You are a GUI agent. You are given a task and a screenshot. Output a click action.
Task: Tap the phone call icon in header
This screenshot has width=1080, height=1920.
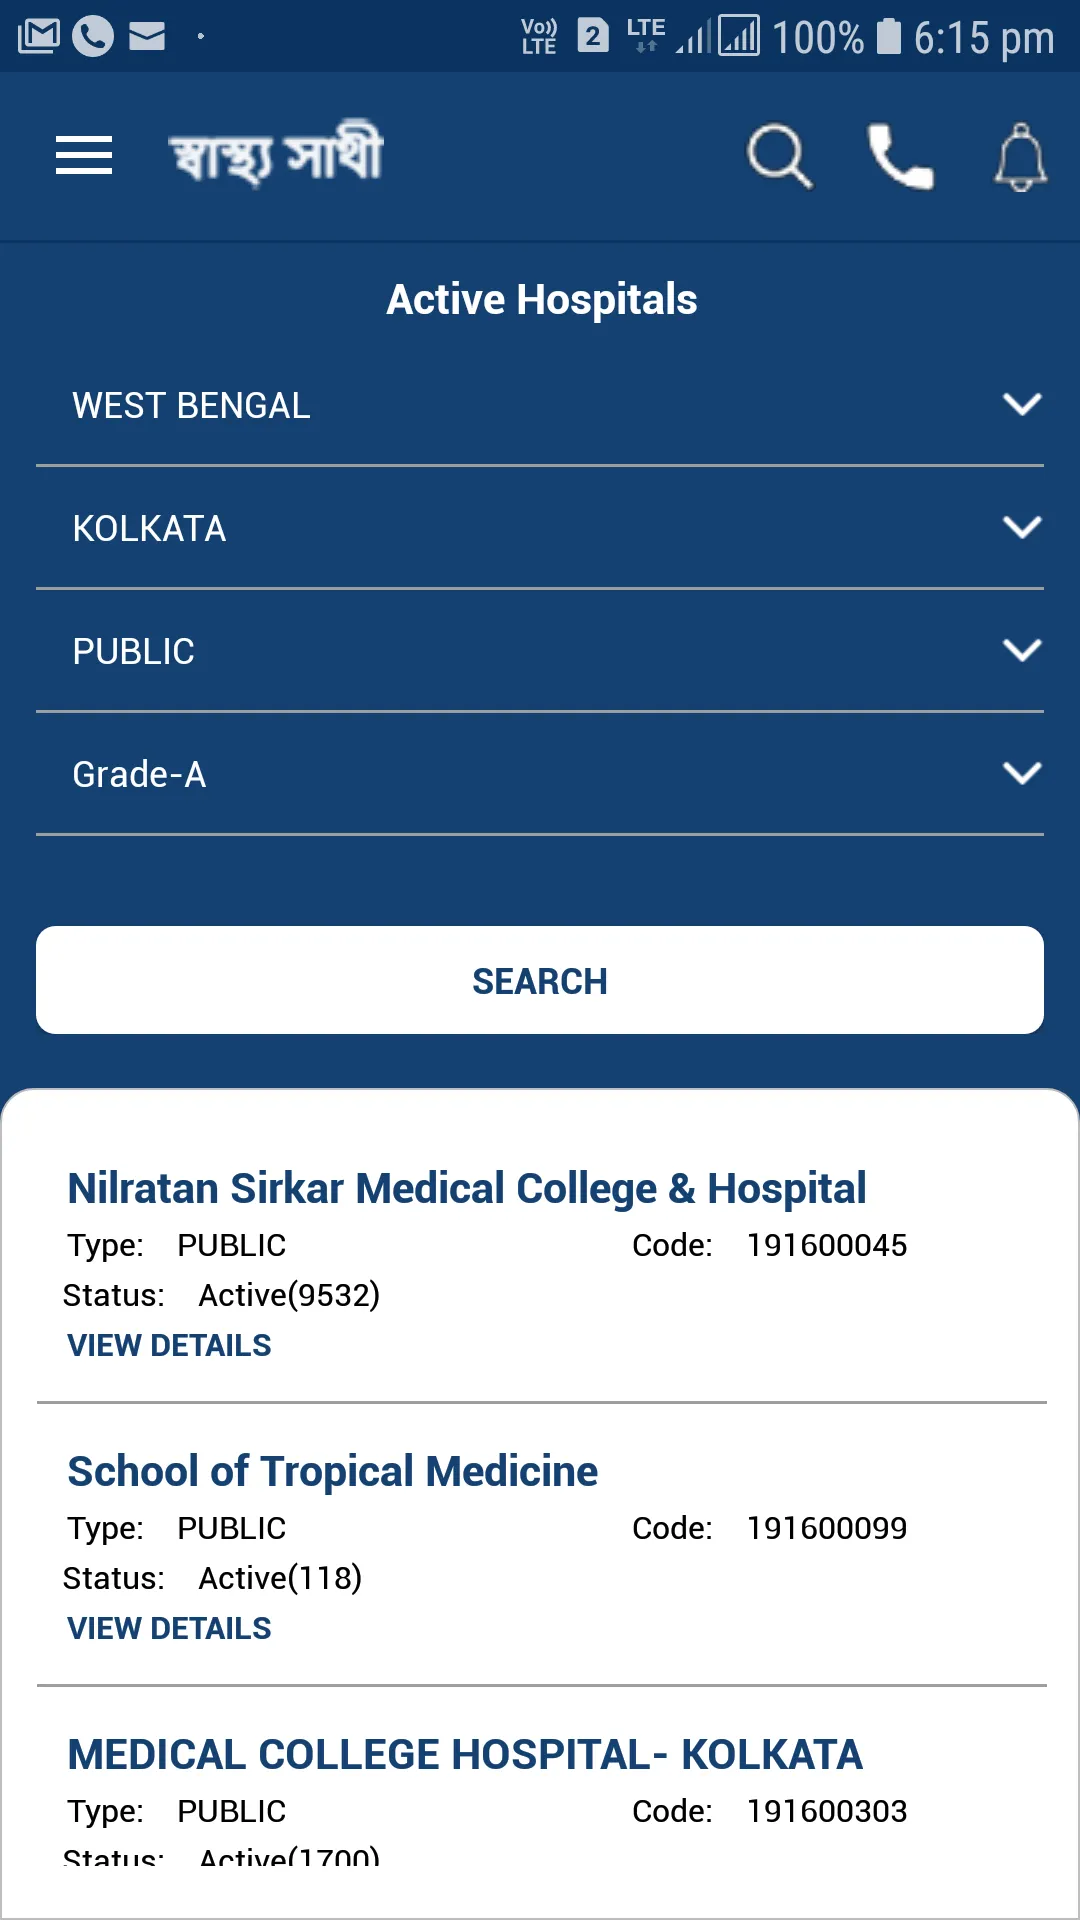tap(900, 156)
